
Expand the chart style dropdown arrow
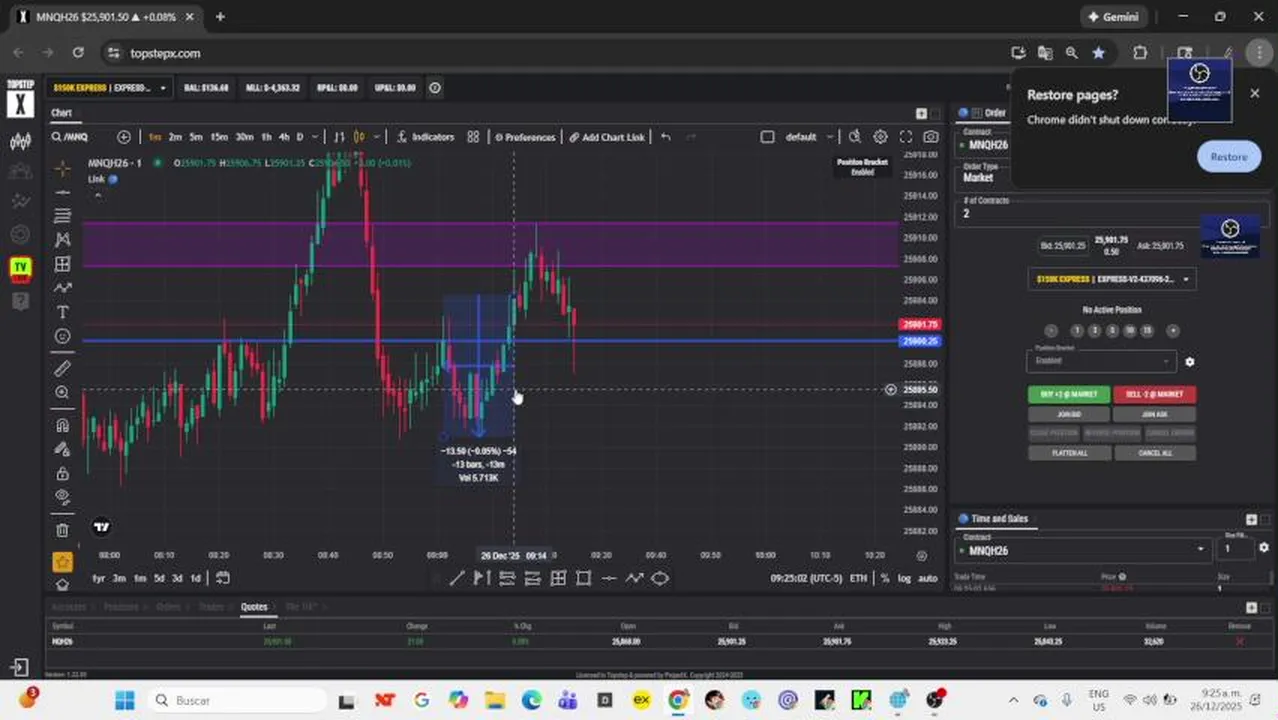(x=375, y=137)
